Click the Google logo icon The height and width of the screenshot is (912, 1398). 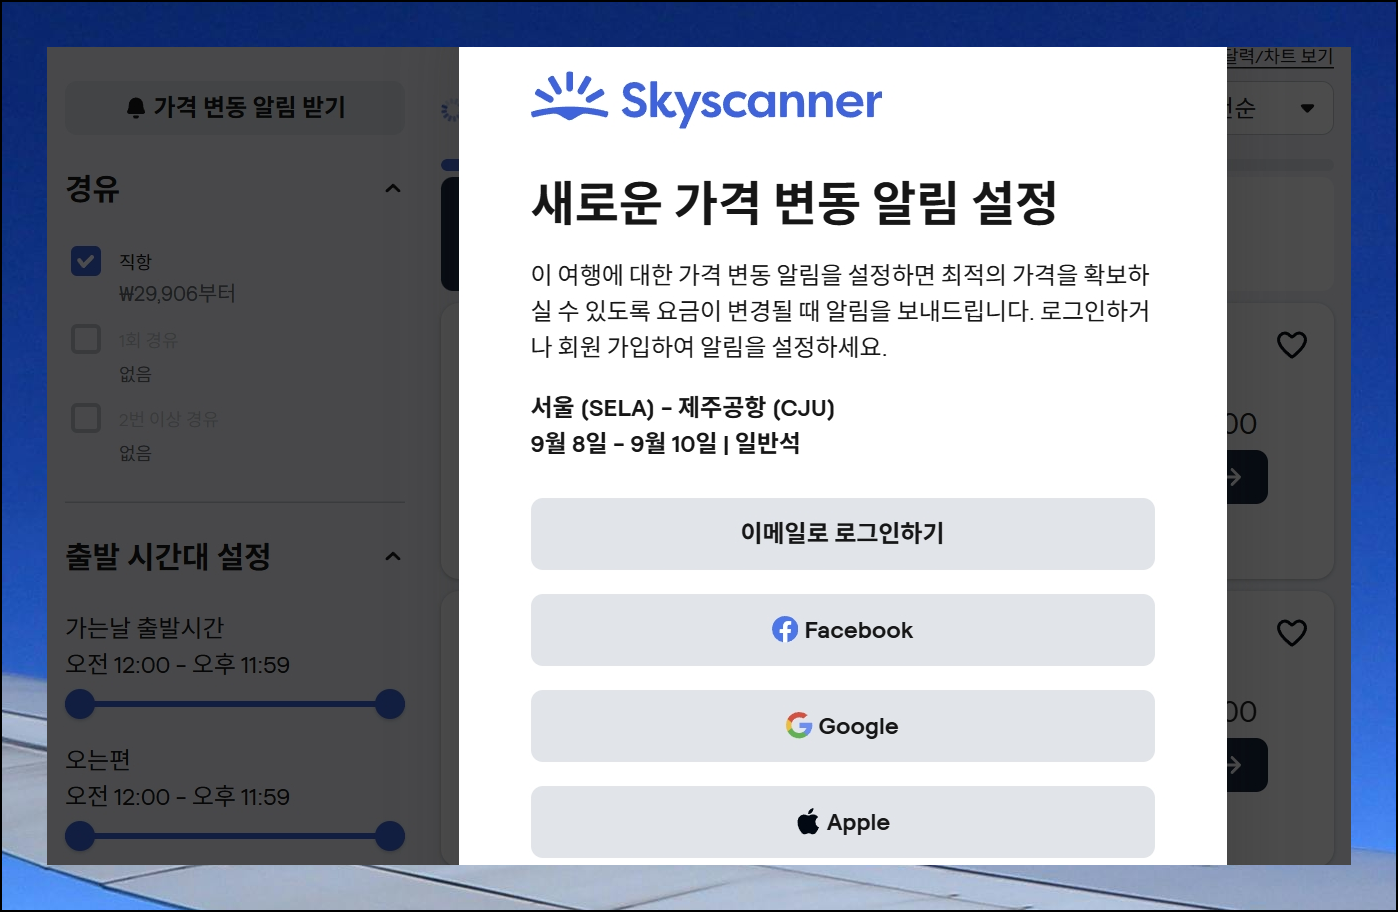799,725
